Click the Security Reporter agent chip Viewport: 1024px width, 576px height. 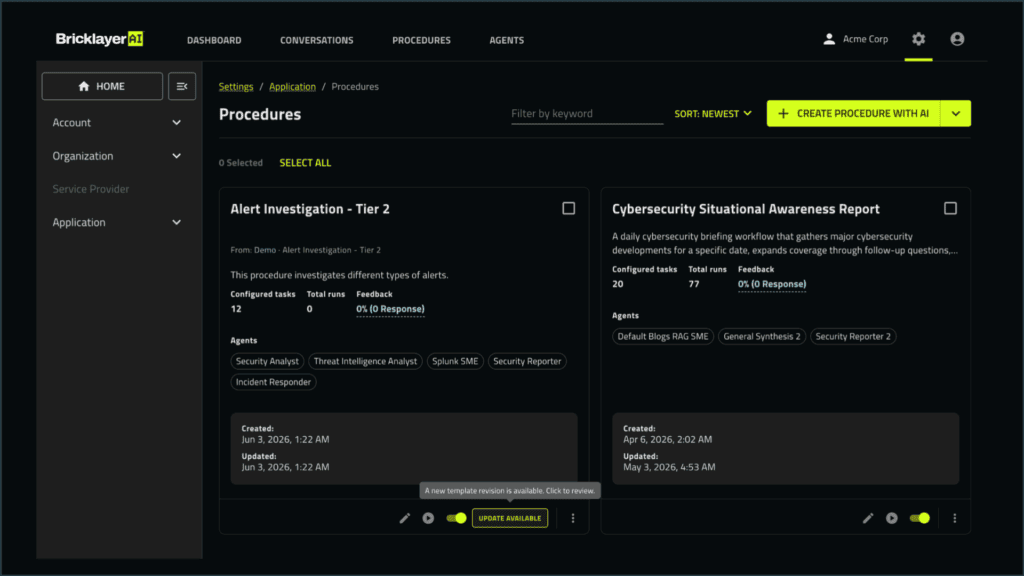pyautogui.click(x=527, y=361)
